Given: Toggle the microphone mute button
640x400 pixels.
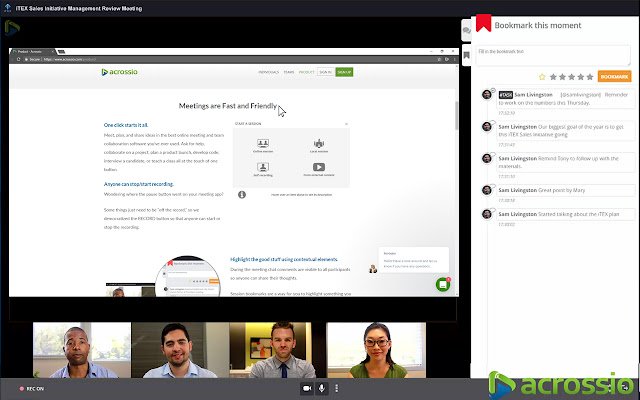Looking at the screenshot, I should (x=322, y=388).
